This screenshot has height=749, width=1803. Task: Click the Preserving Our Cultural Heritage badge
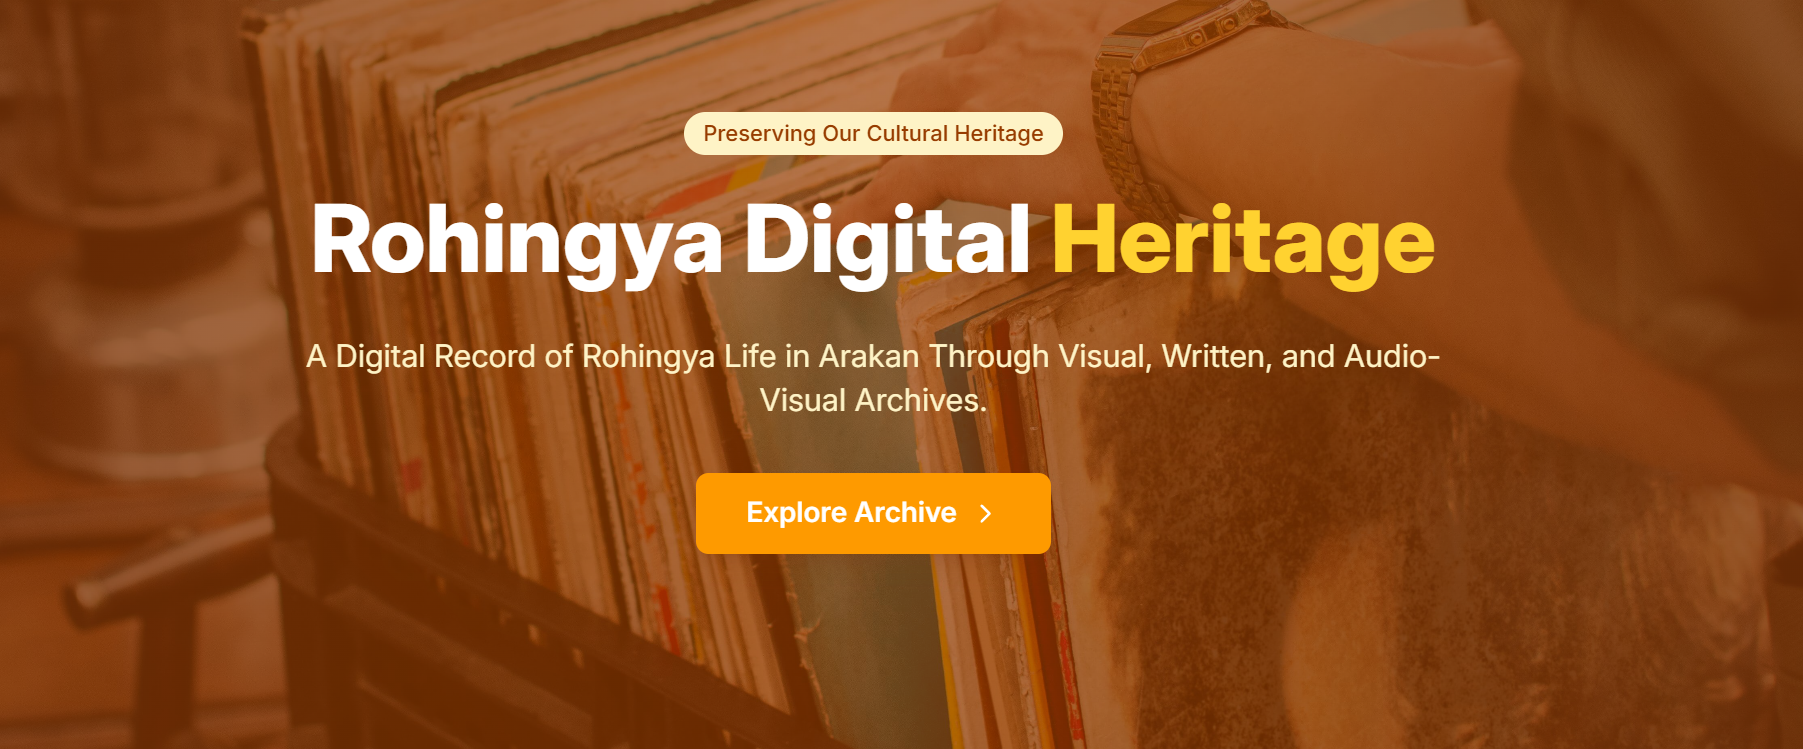873,134
